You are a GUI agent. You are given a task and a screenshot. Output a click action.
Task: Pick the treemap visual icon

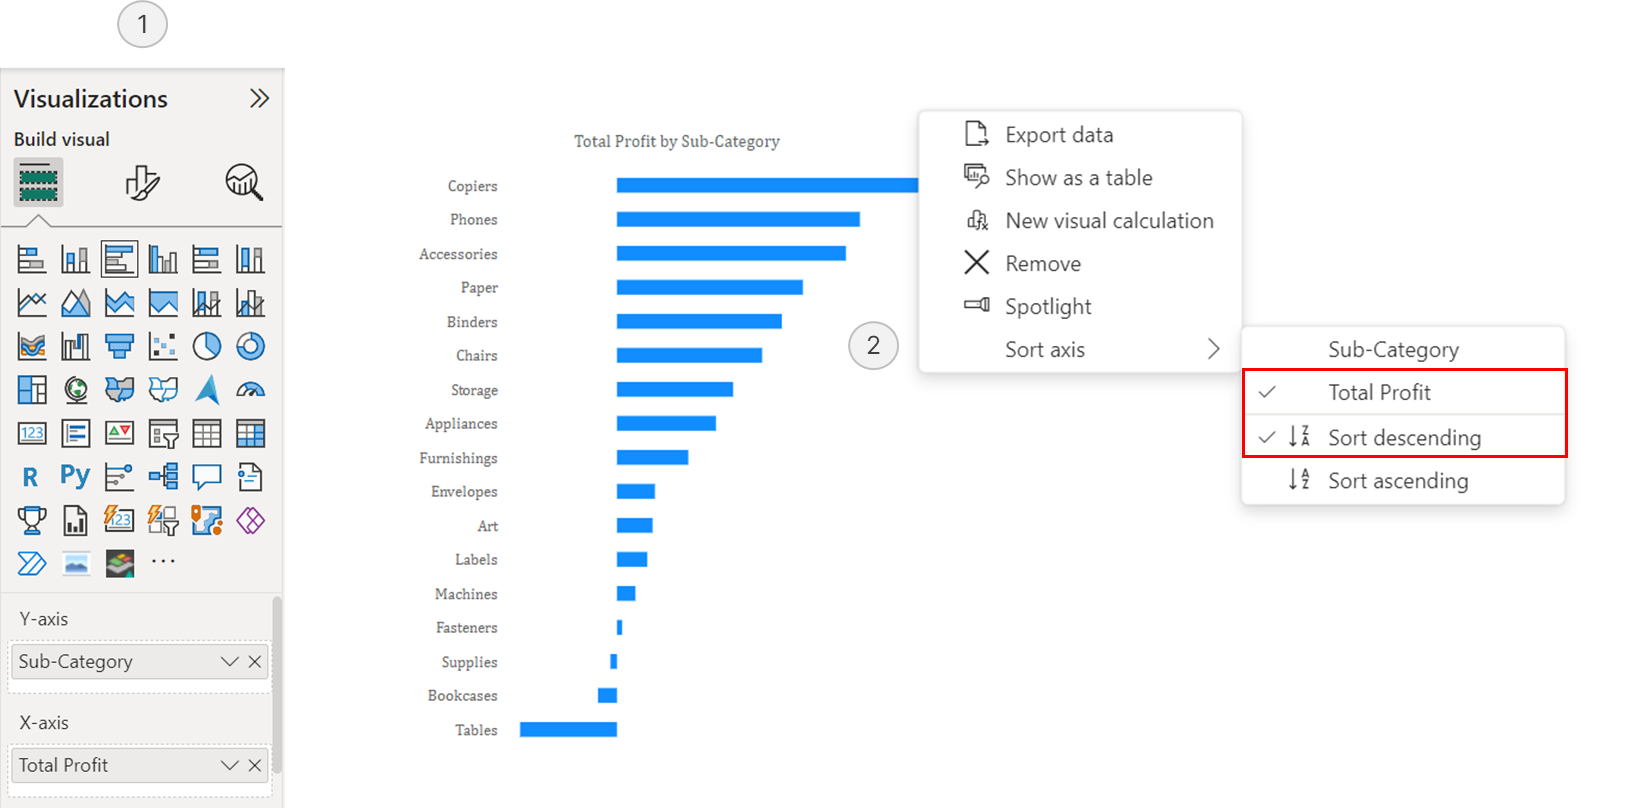(x=32, y=390)
